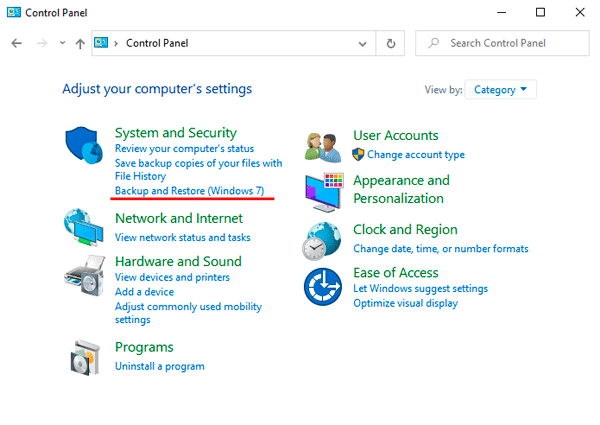
Task: Open Network and Internet category
Action: [179, 218]
